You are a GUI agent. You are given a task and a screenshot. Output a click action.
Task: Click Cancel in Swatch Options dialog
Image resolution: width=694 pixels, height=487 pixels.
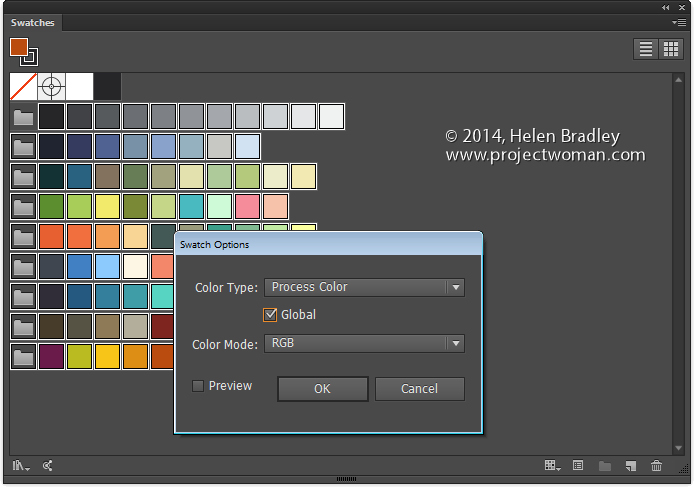pos(420,389)
